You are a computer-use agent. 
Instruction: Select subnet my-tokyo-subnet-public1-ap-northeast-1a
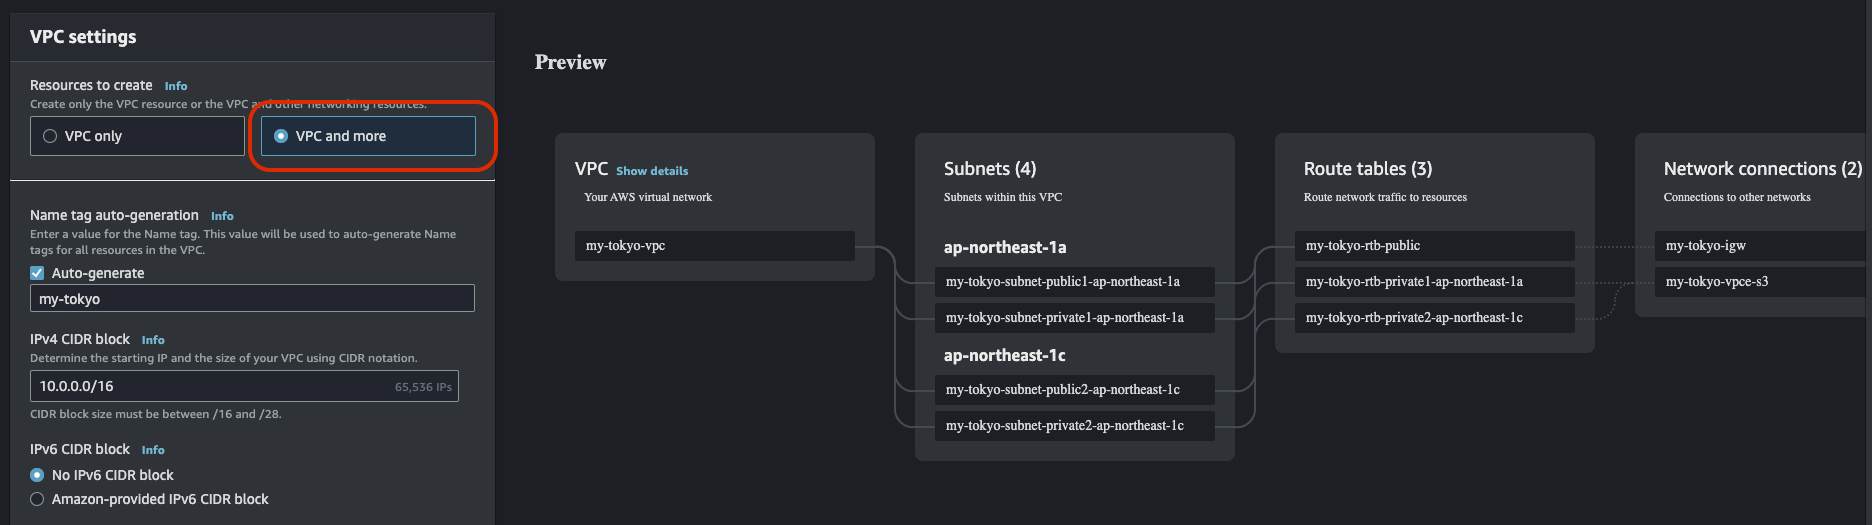pyautogui.click(x=1074, y=282)
